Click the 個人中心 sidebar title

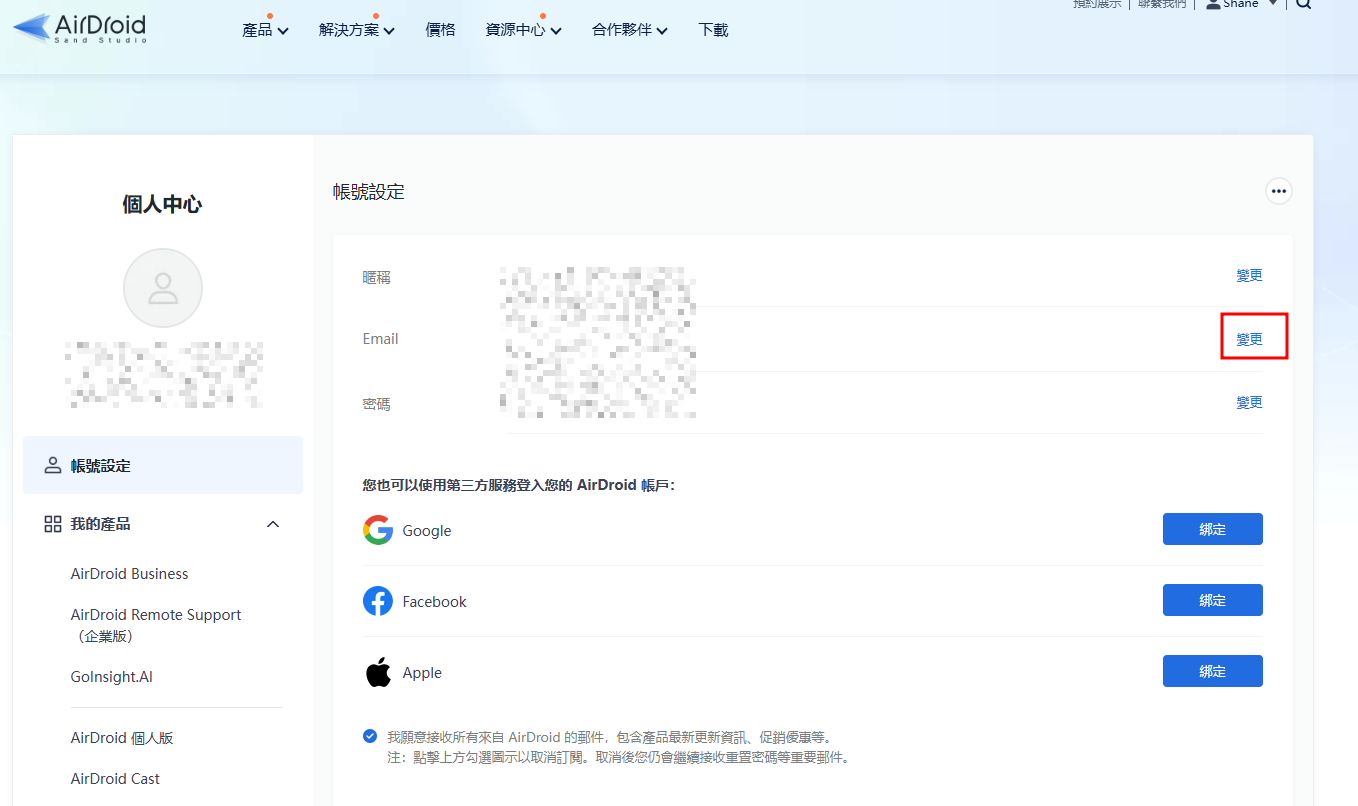point(162,205)
